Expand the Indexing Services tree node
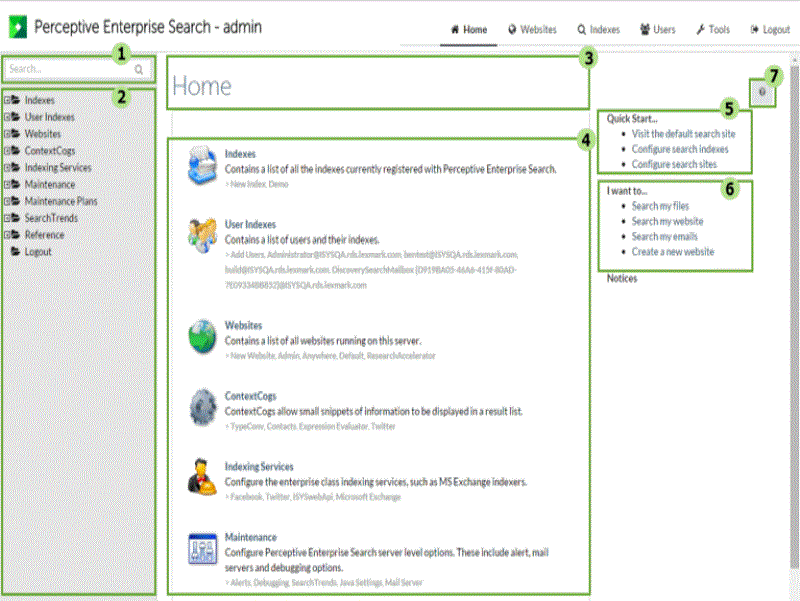 [7, 167]
